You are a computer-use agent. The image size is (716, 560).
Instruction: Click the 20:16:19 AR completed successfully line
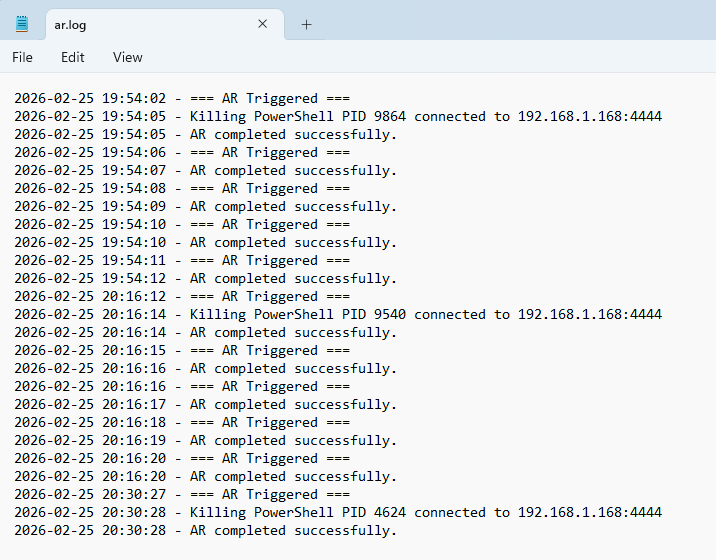205,441
